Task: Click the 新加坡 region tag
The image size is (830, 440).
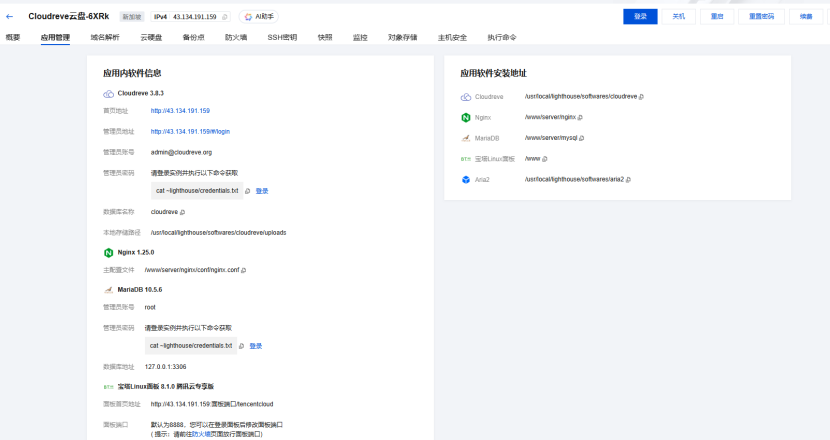Action: [x=132, y=17]
